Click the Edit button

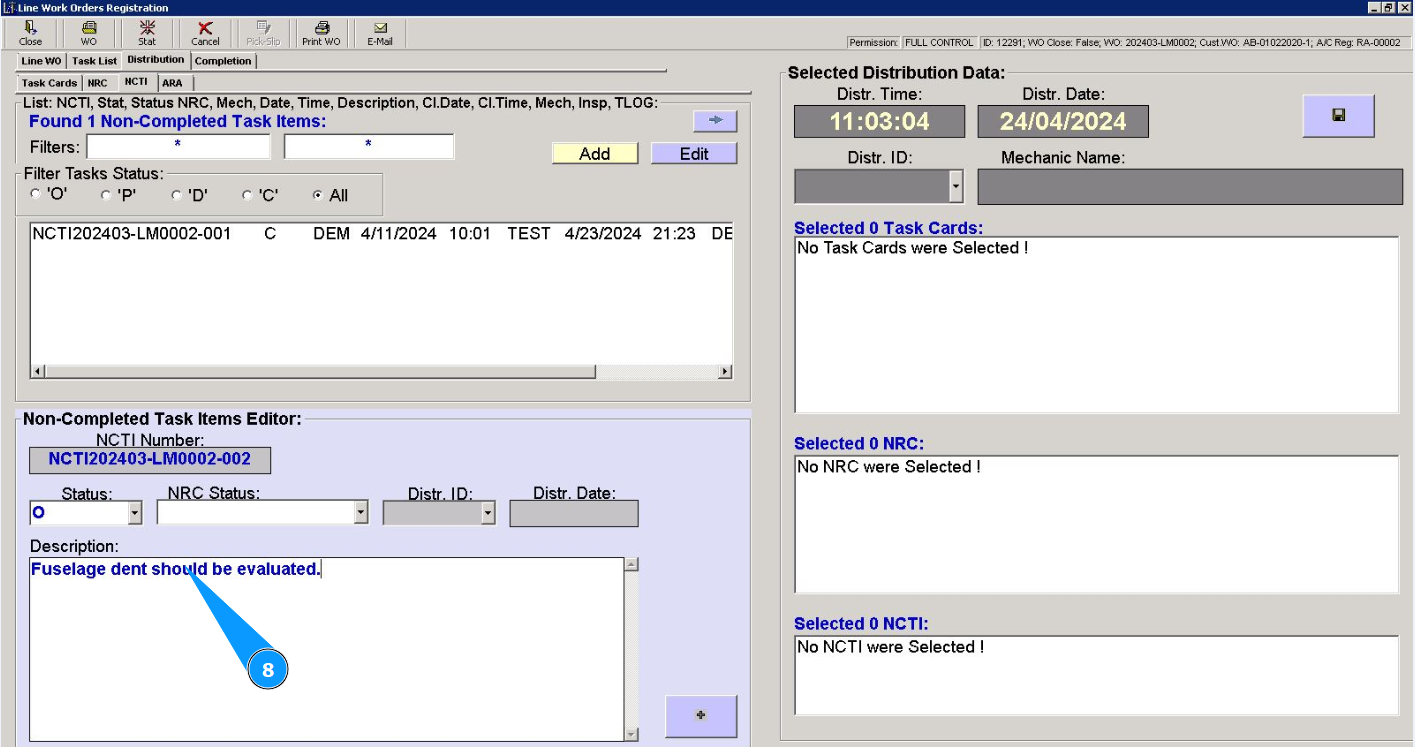click(694, 153)
